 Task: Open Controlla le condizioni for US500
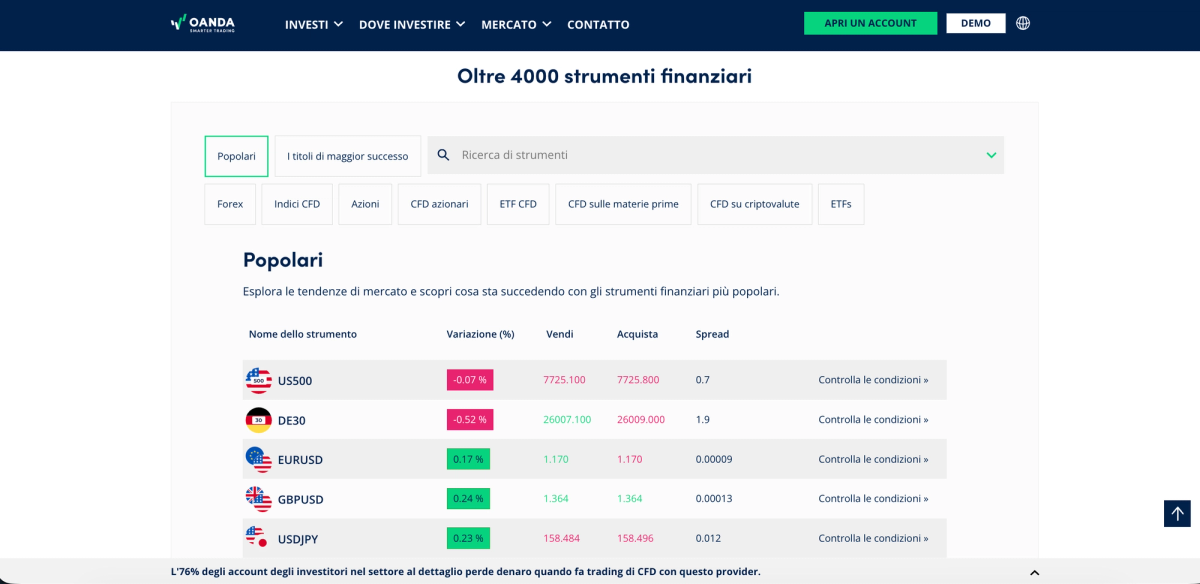[x=873, y=380]
